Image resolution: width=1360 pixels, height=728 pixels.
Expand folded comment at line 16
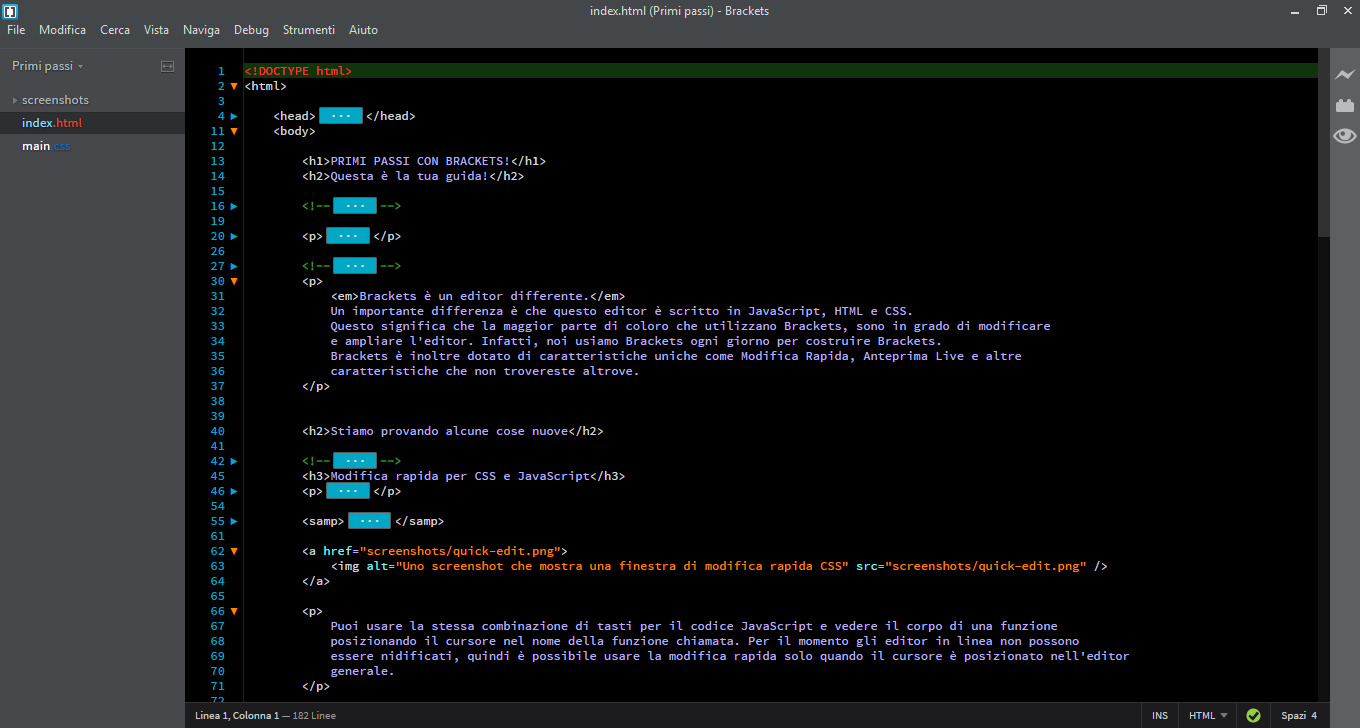[234, 206]
